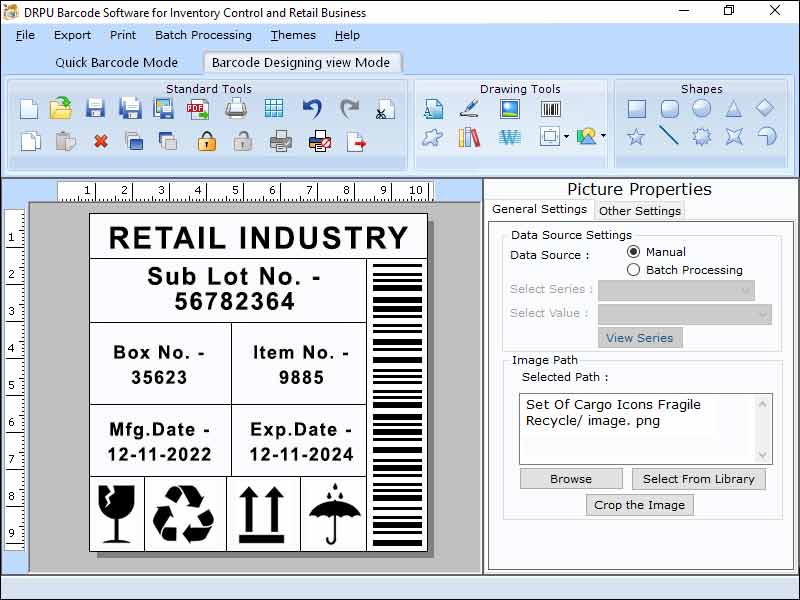800x600 pixels.
Task: Select the RETAIL INDUSTRY heading text
Action: click(259, 238)
